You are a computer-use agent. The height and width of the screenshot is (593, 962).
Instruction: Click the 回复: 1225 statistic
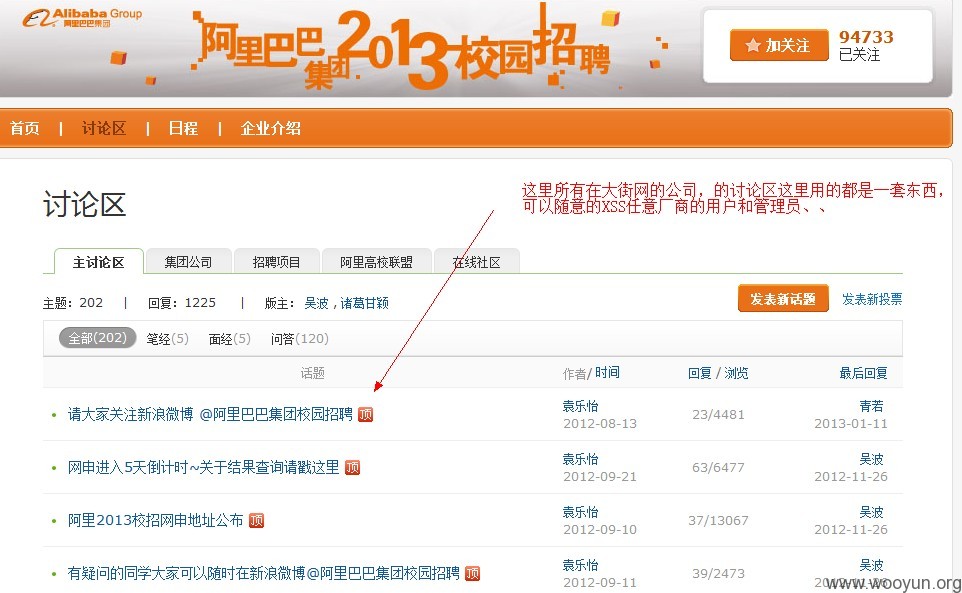point(182,302)
